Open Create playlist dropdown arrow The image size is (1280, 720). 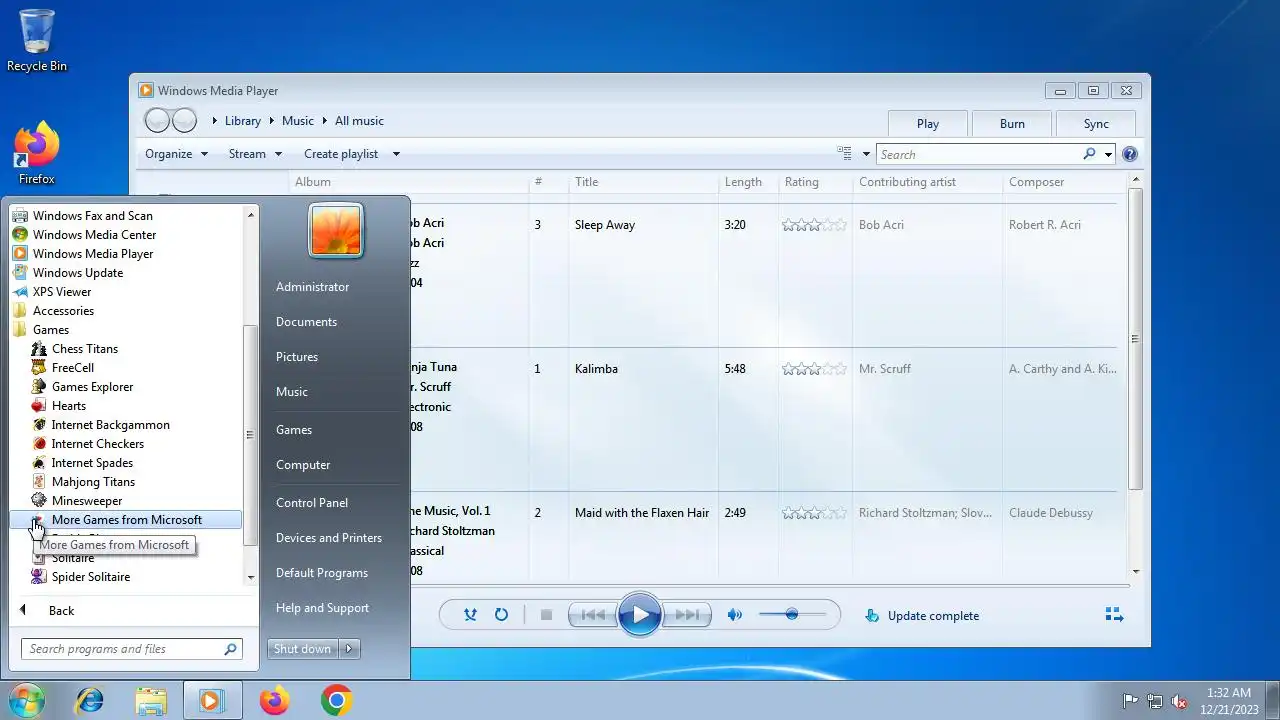pyautogui.click(x=396, y=154)
